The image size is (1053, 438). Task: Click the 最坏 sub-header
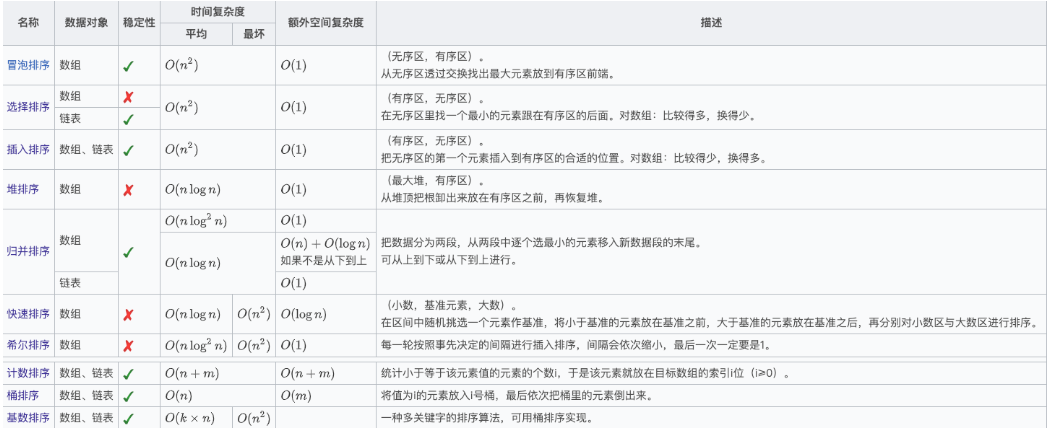point(254,34)
